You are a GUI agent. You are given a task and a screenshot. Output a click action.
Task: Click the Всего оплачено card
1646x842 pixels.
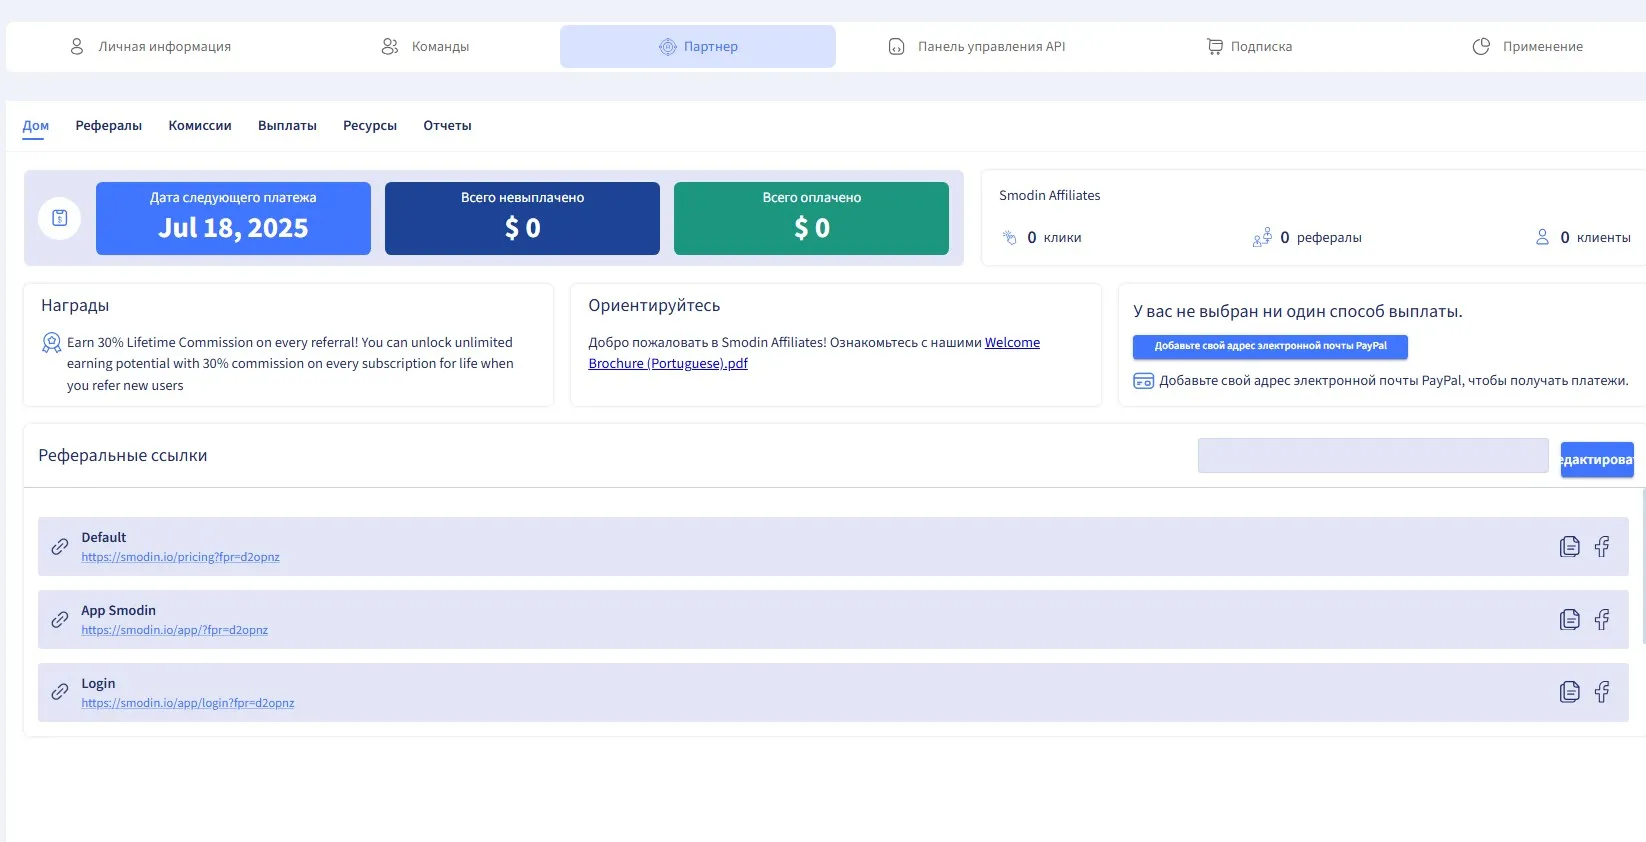(811, 218)
